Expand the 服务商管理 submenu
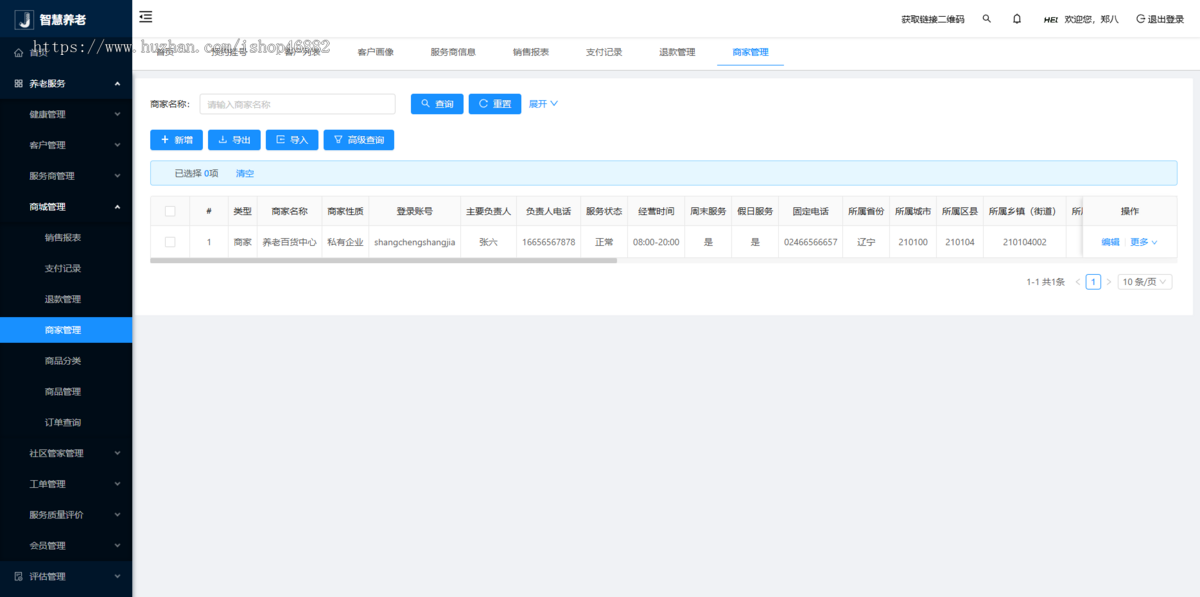1200x597 pixels. (66, 176)
